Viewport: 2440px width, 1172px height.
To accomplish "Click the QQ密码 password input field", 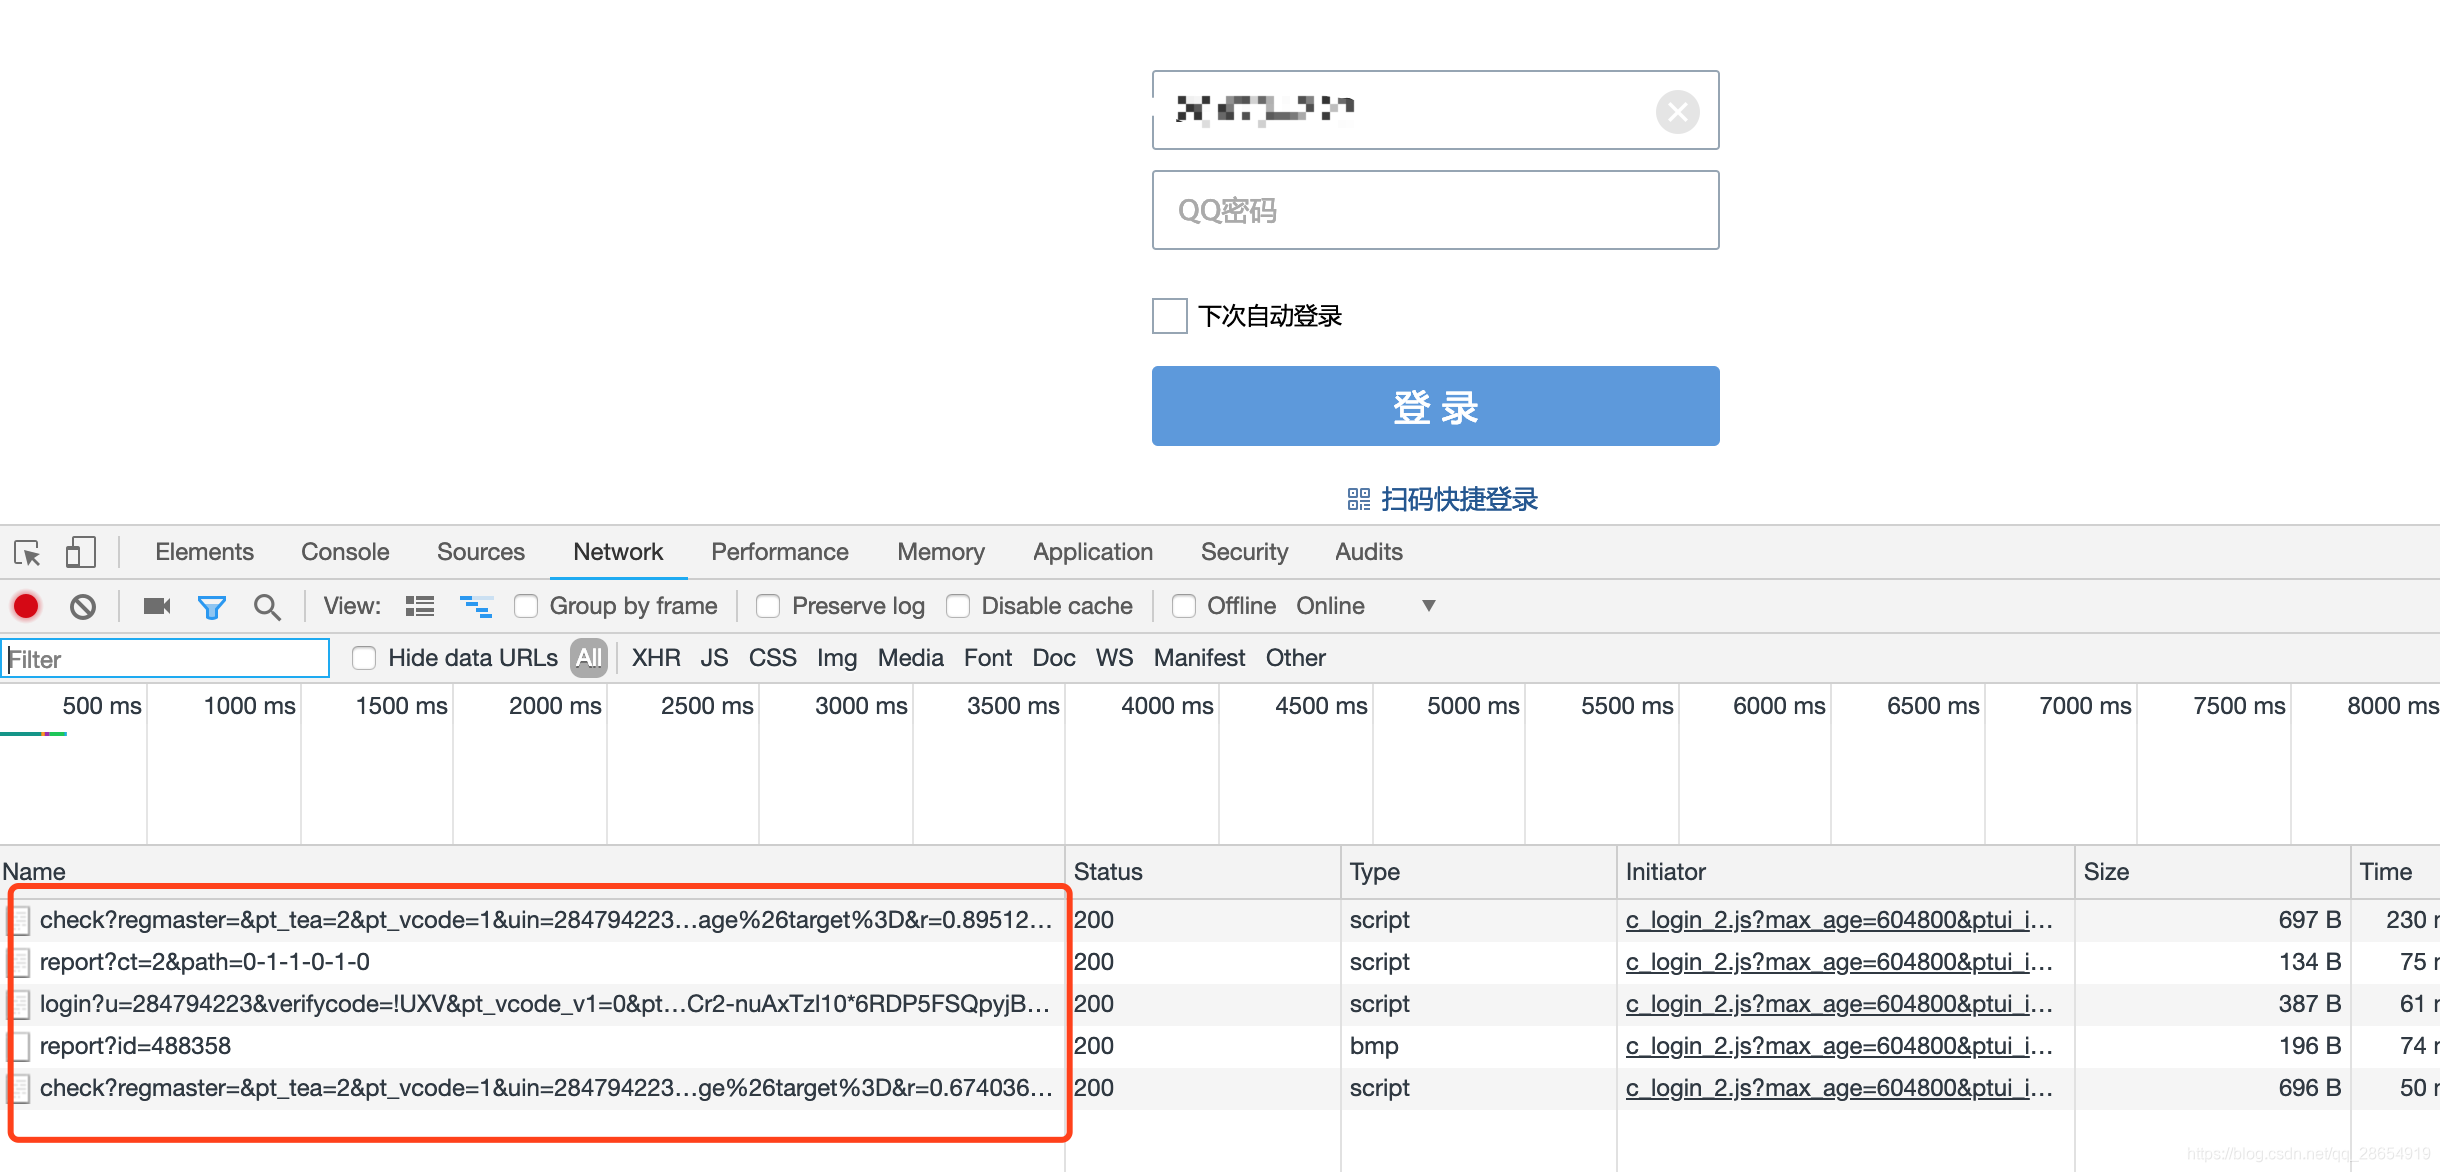I will pos(1435,210).
